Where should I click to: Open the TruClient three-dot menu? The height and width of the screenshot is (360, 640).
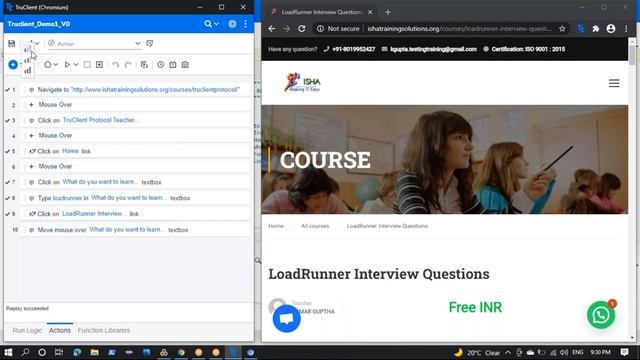[x=245, y=24]
